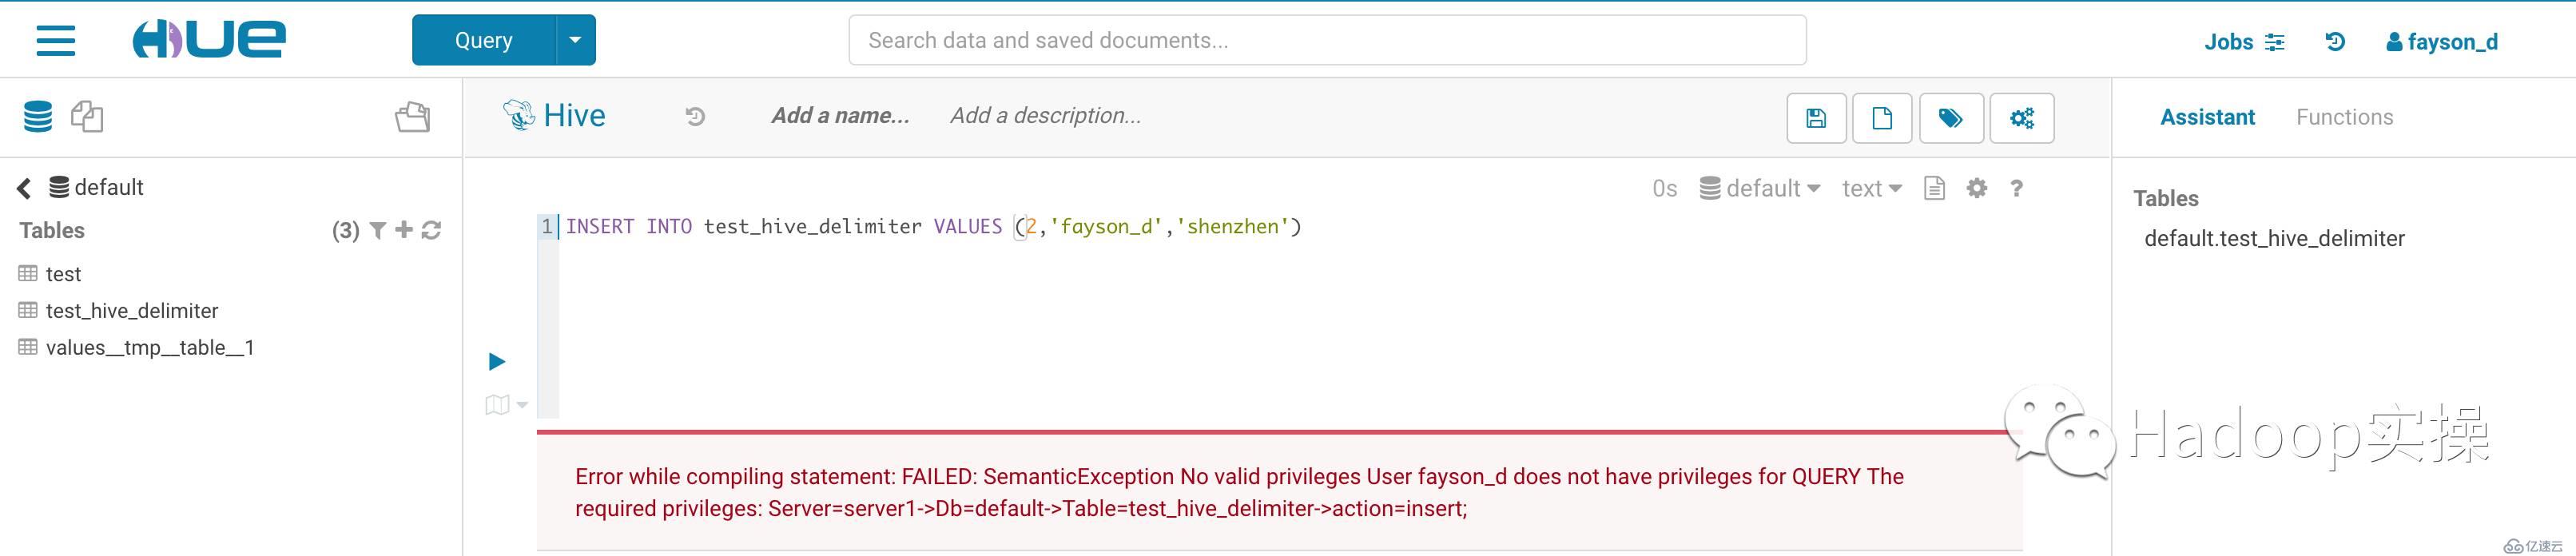This screenshot has height=556, width=2576.
Task: Refresh the tables list
Action: click(432, 231)
